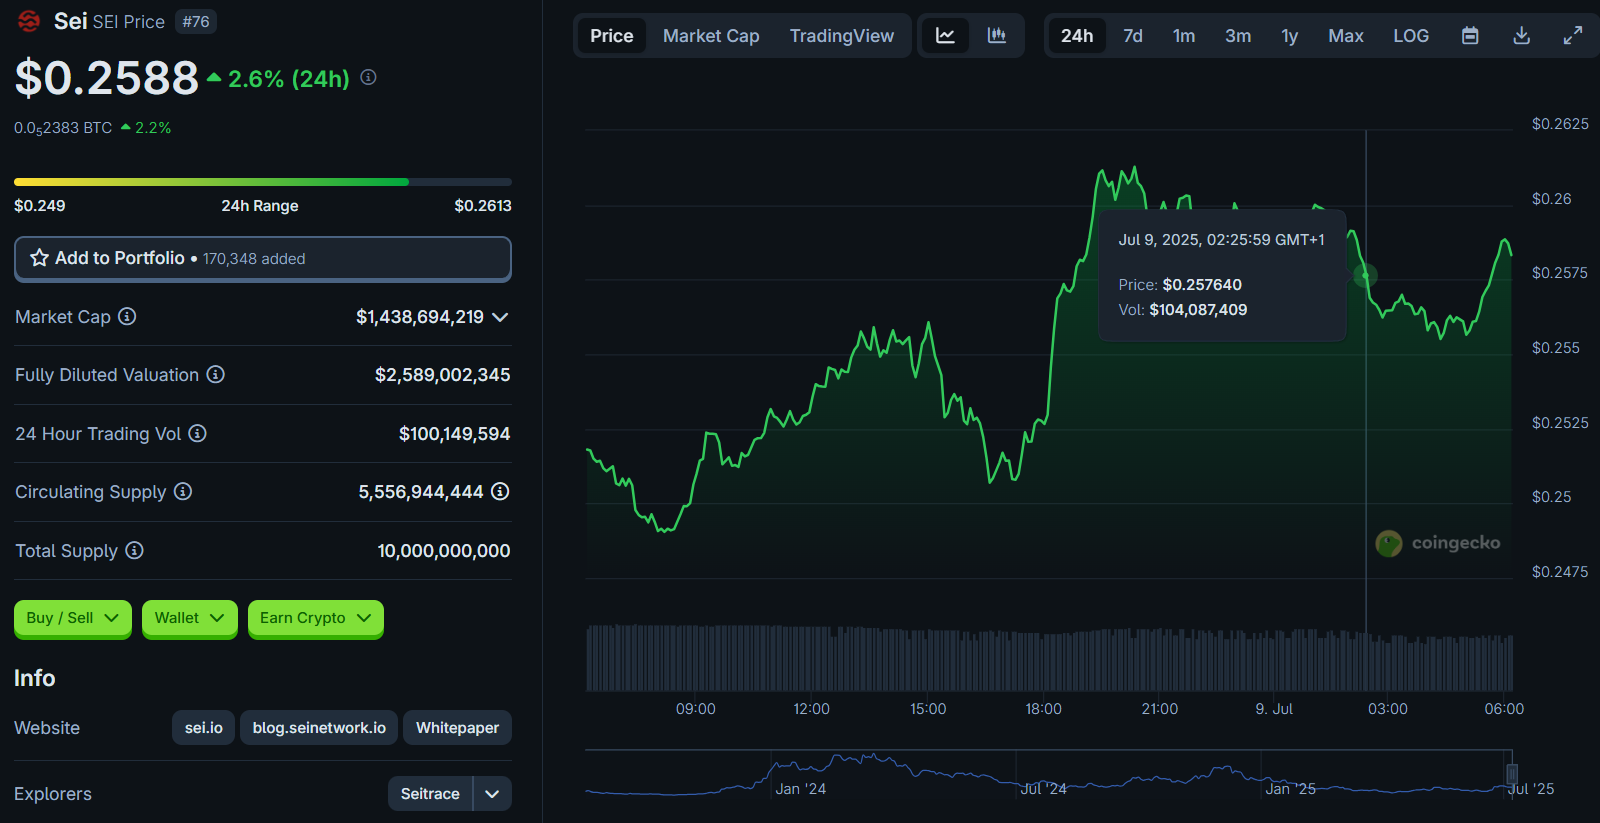
Task: Select the 7d time range
Action: coord(1132,36)
